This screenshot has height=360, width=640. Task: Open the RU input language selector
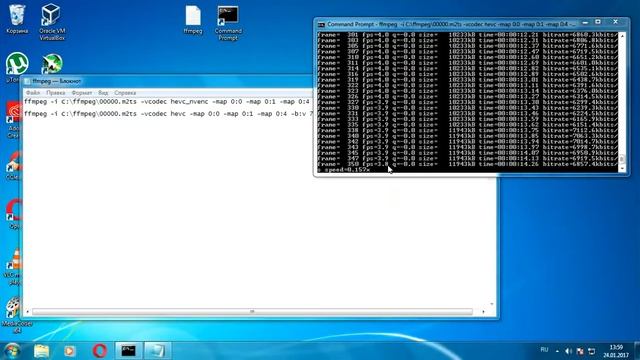coord(544,350)
